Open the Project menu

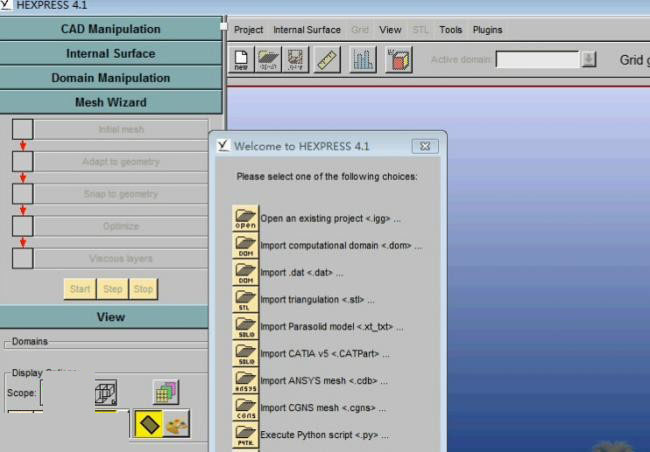pyautogui.click(x=248, y=30)
